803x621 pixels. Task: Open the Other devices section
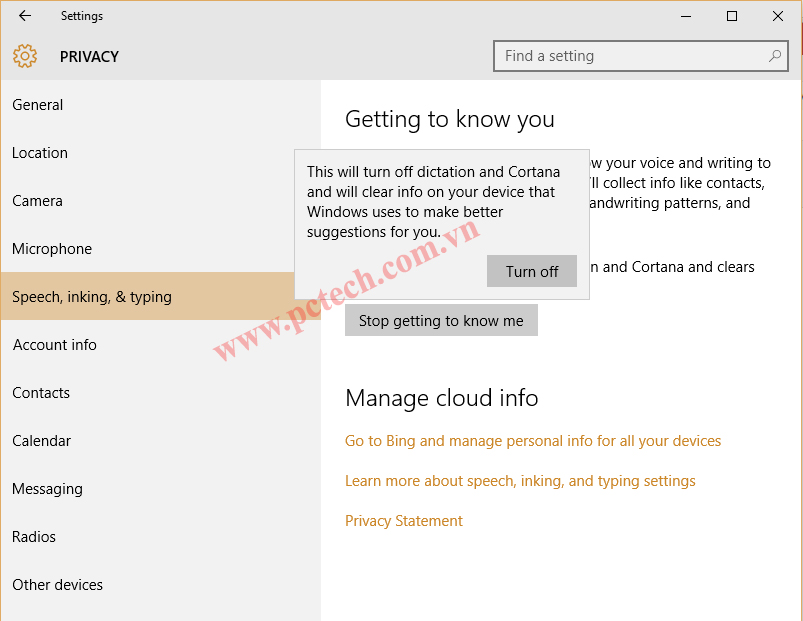point(57,584)
